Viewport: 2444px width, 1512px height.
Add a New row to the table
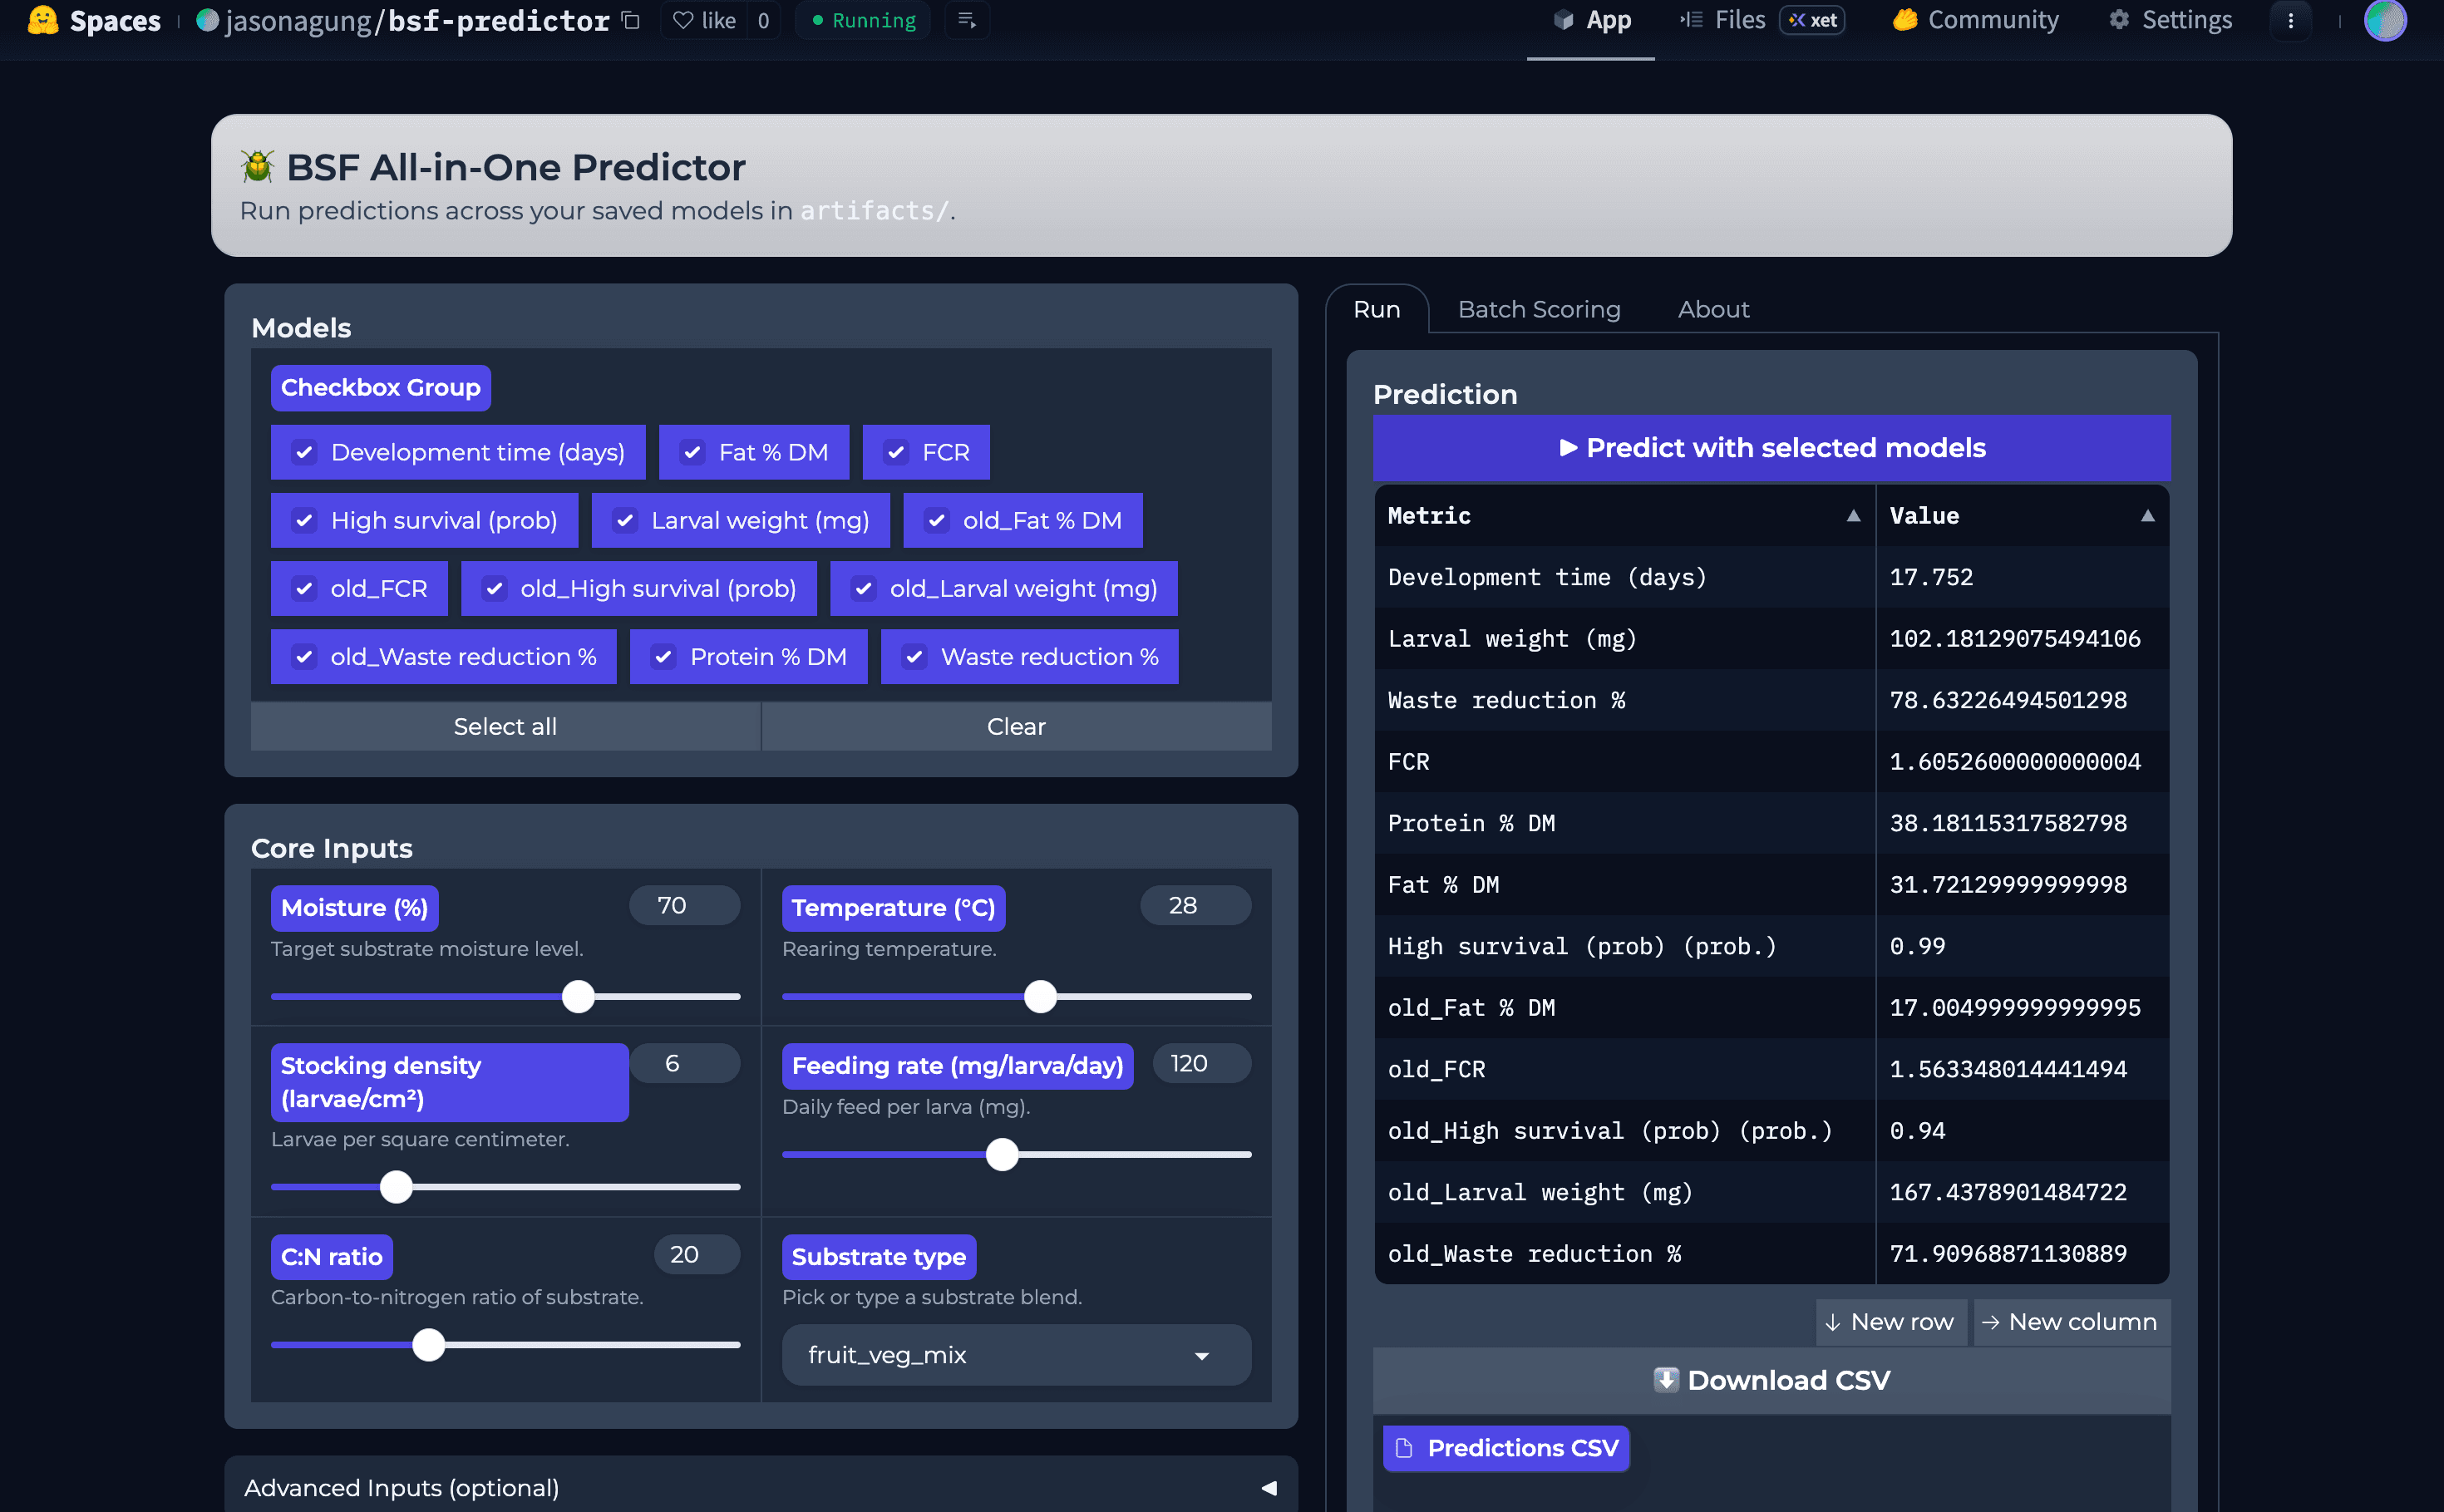[x=1890, y=1322]
